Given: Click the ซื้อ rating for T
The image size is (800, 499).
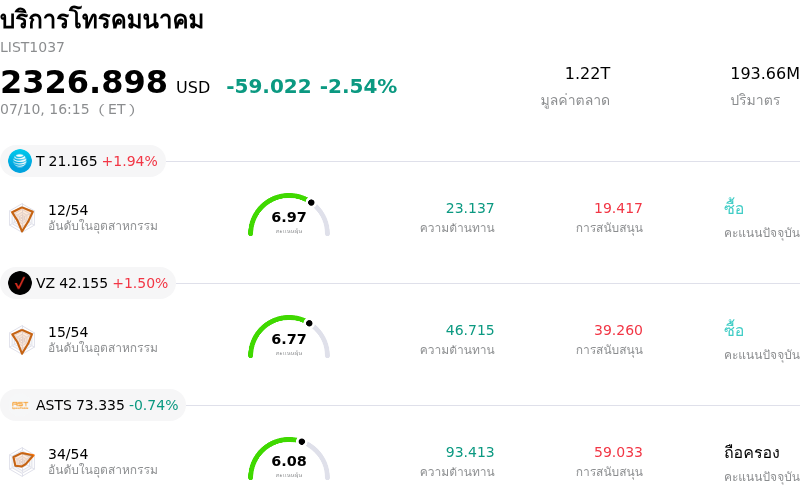Looking at the screenshot, I should tap(734, 207).
